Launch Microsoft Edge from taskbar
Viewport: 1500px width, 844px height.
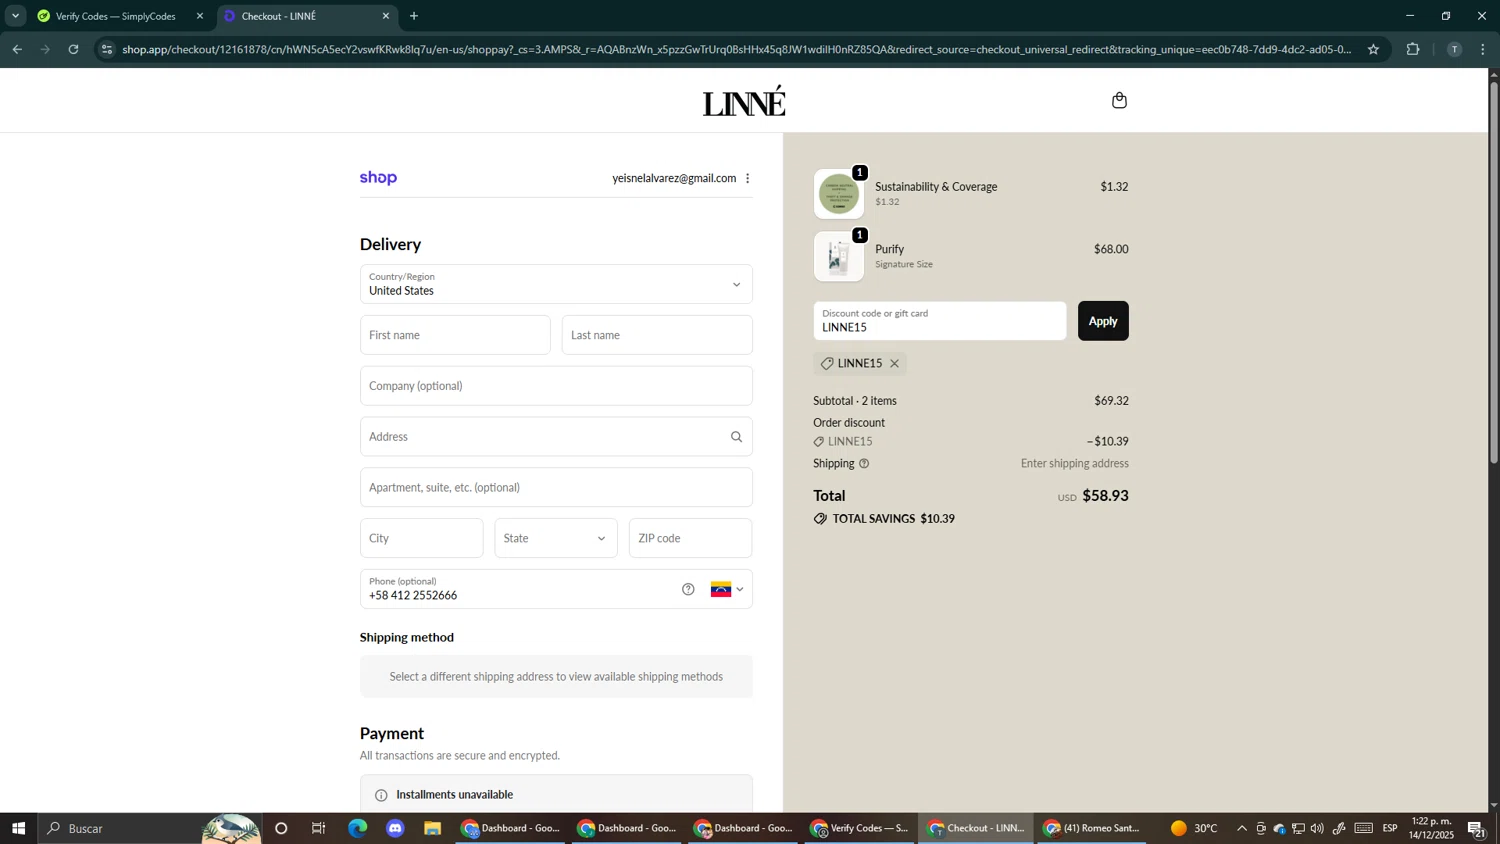tap(357, 828)
